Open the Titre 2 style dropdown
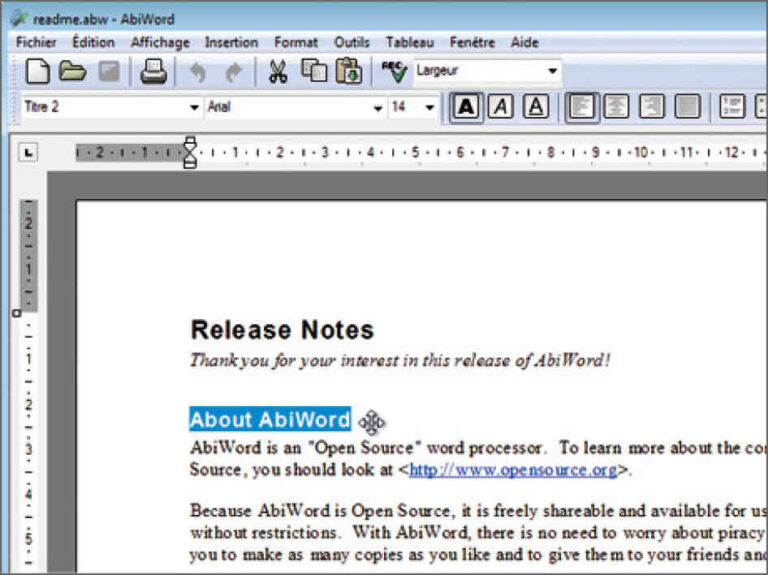The height and width of the screenshot is (575, 768). 194,107
